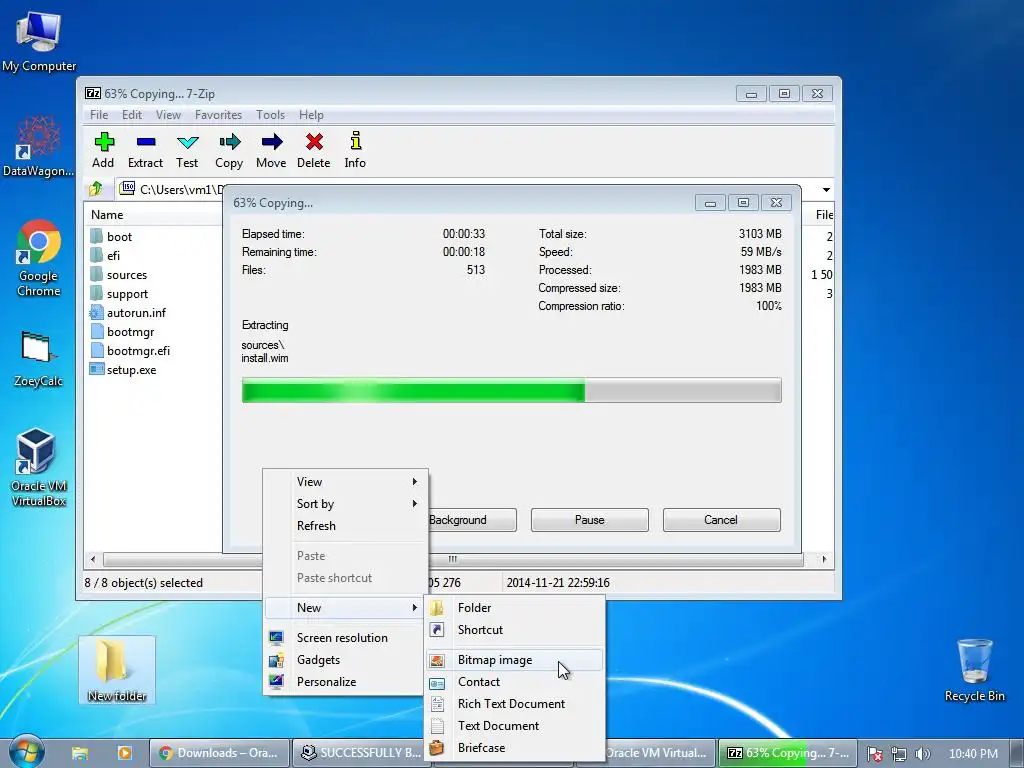Expand the Sort by submenu
The image size is (1024, 768).
click(x=346, y=504)
